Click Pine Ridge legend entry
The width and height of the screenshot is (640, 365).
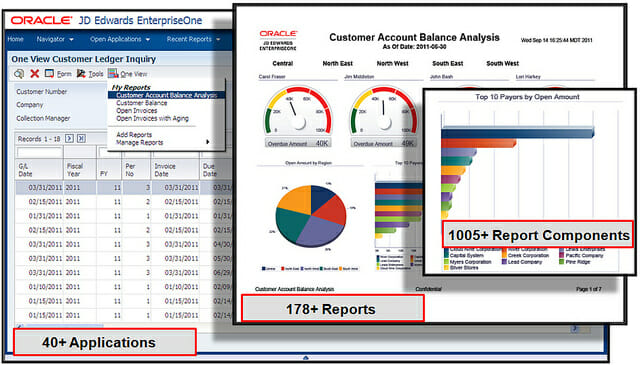[x=575, y=262]
